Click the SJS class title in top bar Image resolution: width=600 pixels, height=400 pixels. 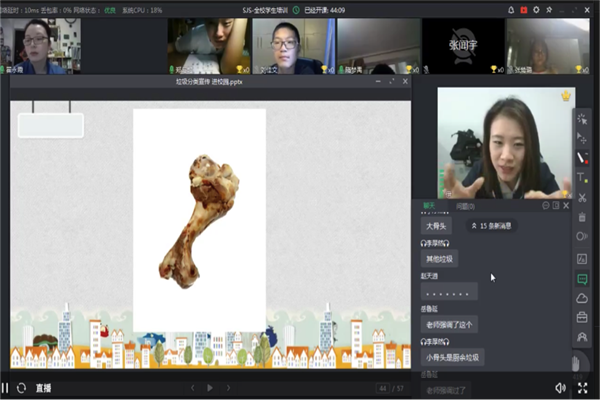click(265, 10)
